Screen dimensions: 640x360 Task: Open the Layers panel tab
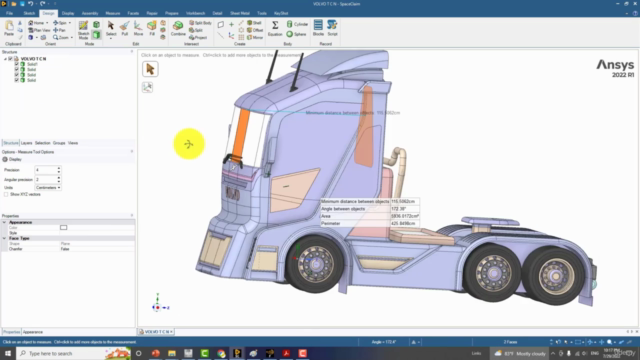click(27, 143)
